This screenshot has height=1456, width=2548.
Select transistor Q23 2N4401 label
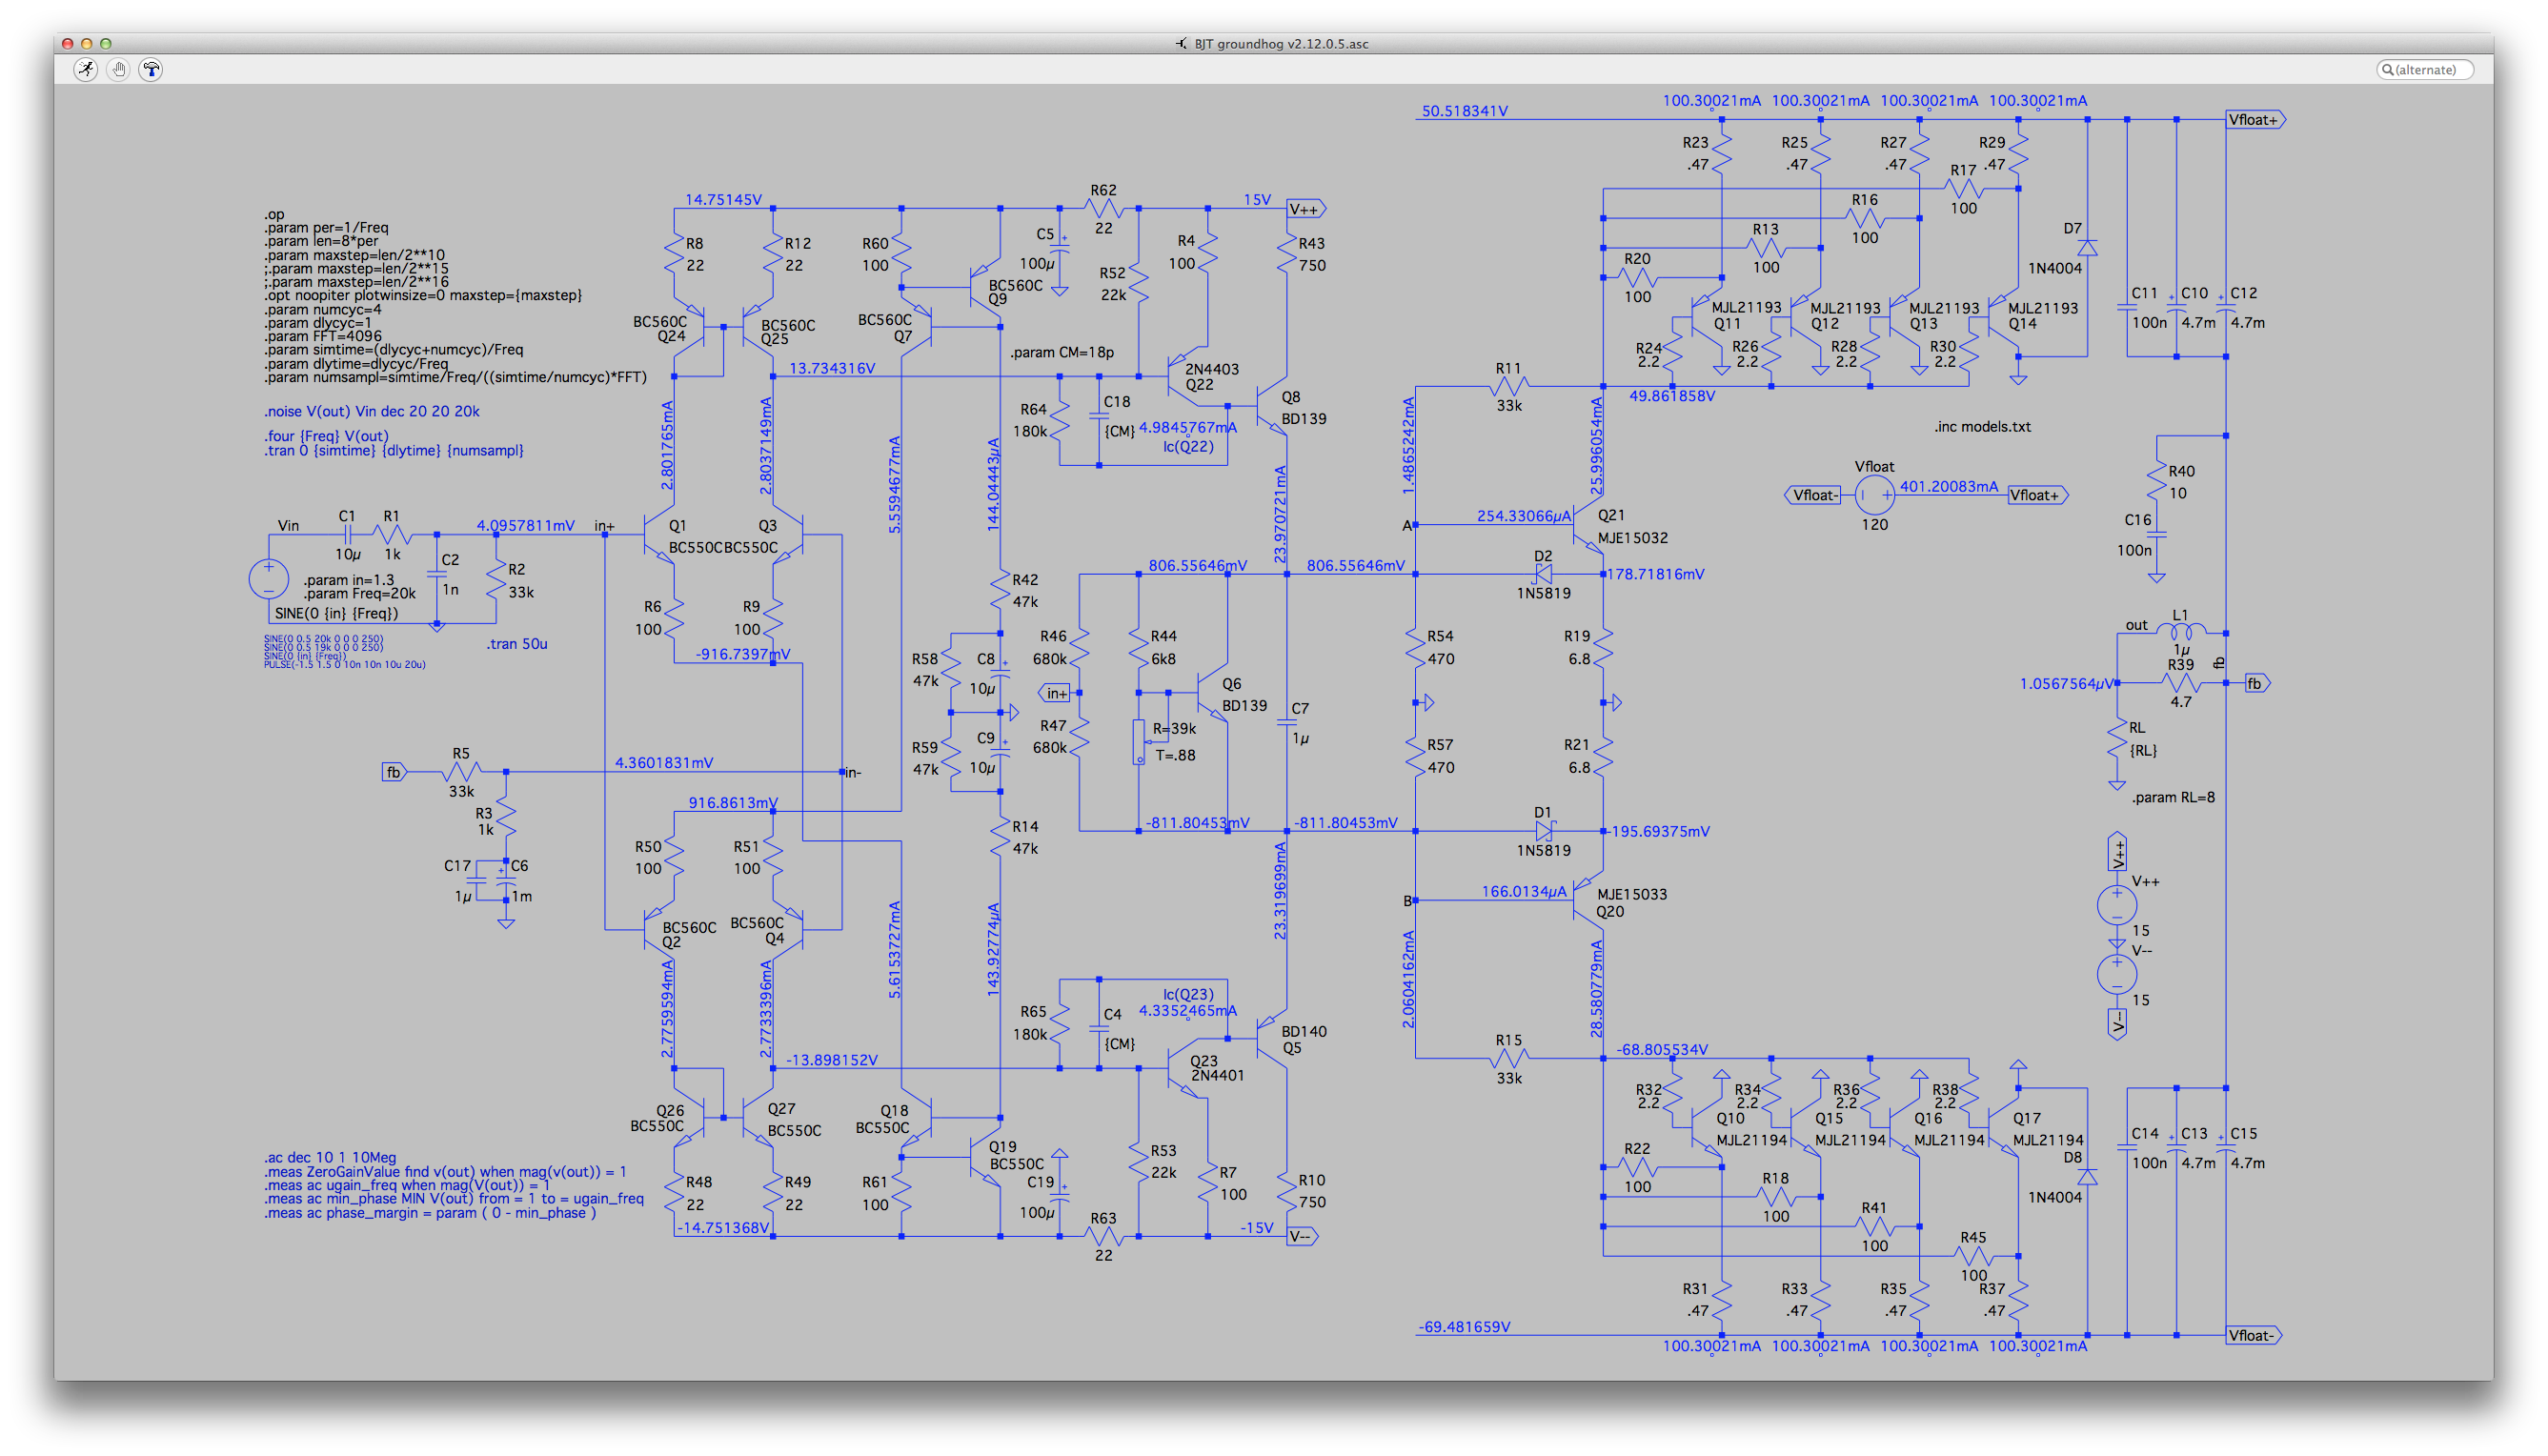[1216, 1068]
